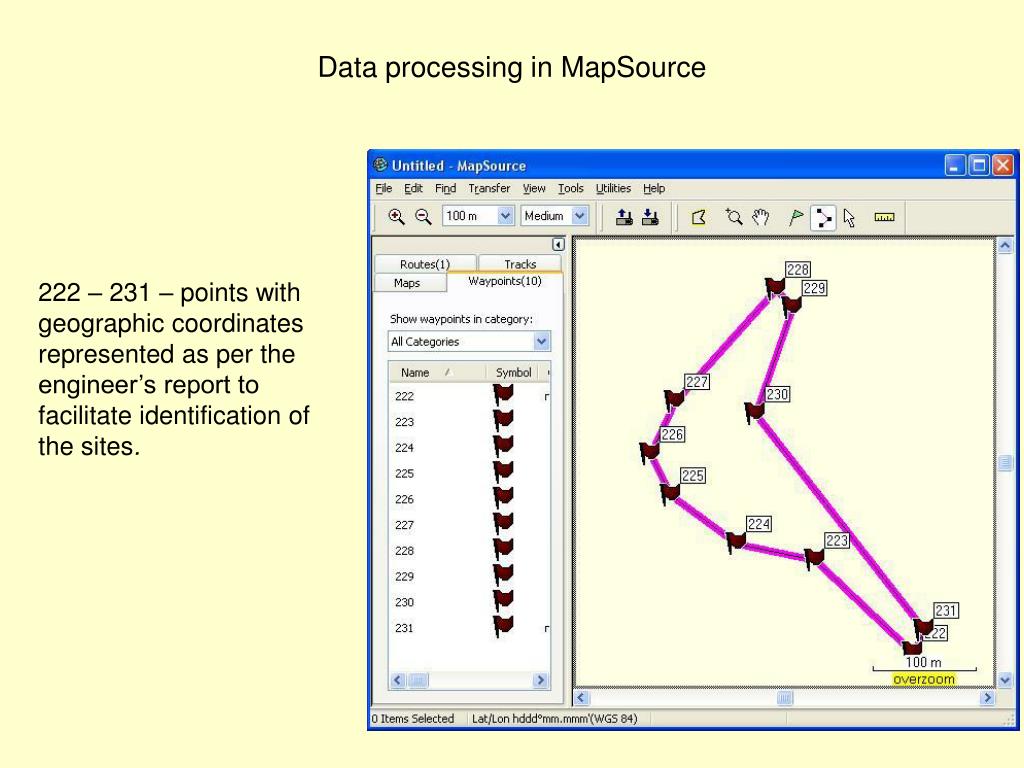Select the distance ruler tool
The image size is (1024, 768).
point(884,217)
